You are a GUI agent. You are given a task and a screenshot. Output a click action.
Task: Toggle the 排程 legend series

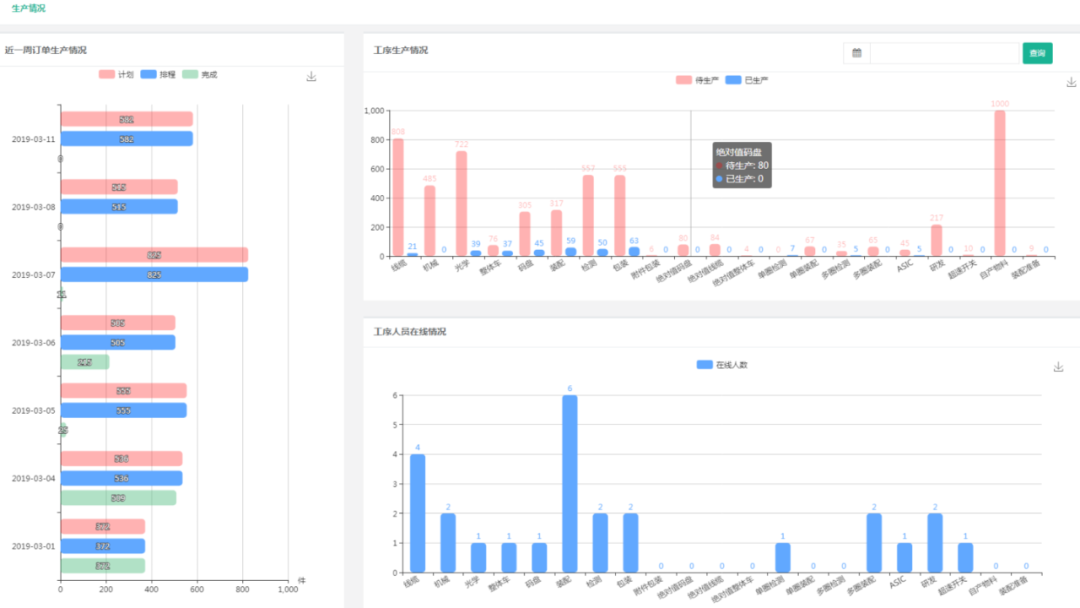tap(158, 74)
